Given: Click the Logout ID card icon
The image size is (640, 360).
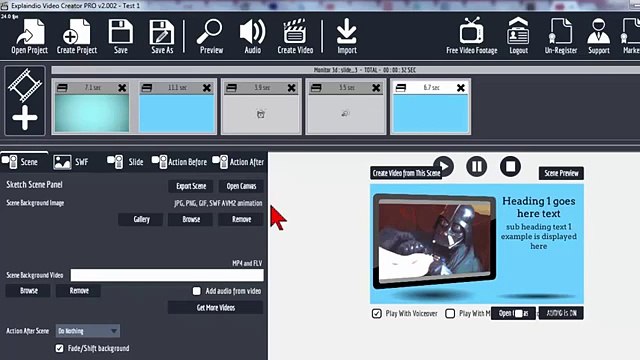Looking at the screenshot, I should pyautogui.click(x=518, y=37).
